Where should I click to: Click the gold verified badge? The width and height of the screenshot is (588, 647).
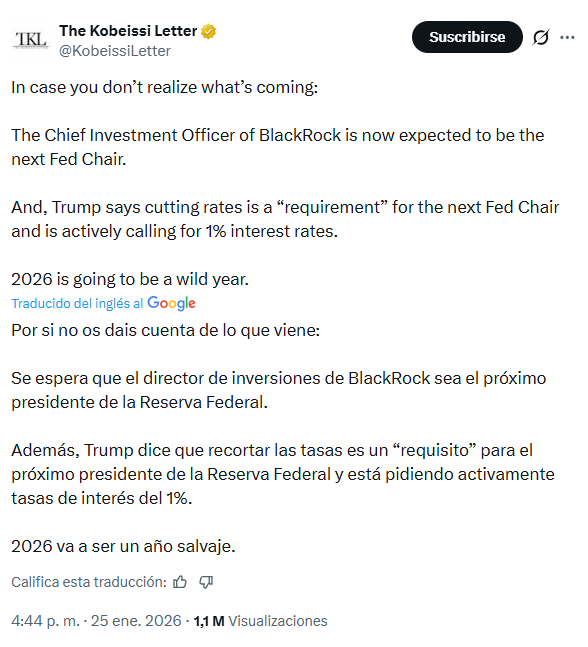point(209,31)
